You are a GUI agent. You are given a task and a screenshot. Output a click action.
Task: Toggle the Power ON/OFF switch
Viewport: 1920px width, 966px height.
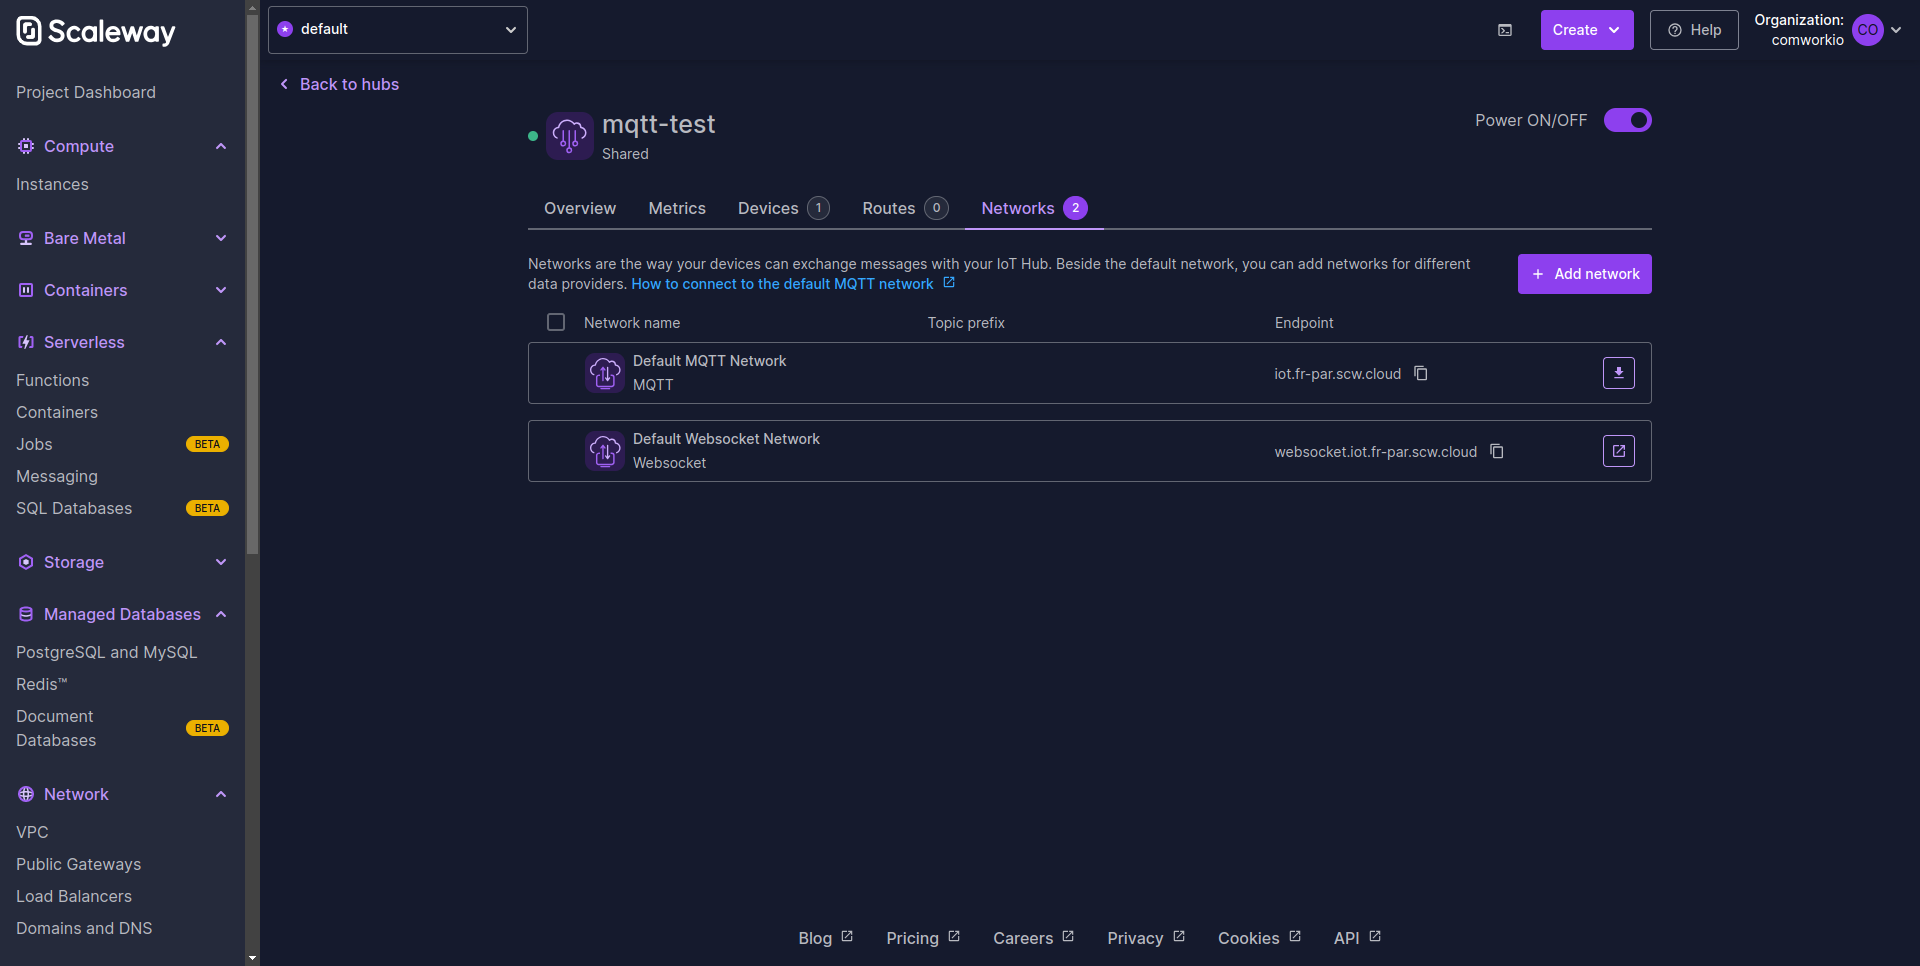point(1628,120)
